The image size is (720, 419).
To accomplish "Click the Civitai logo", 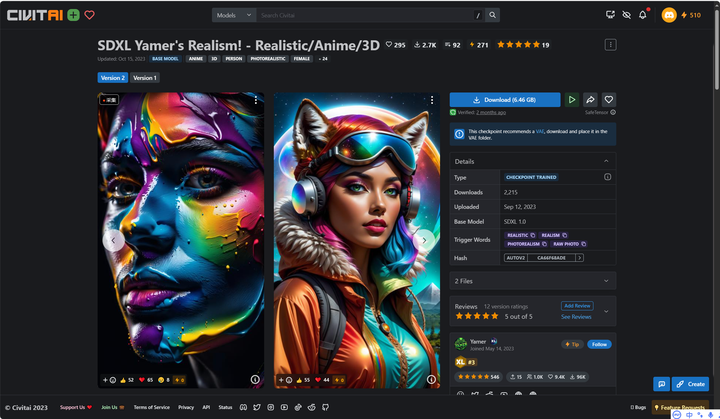I will pos(35,15).
